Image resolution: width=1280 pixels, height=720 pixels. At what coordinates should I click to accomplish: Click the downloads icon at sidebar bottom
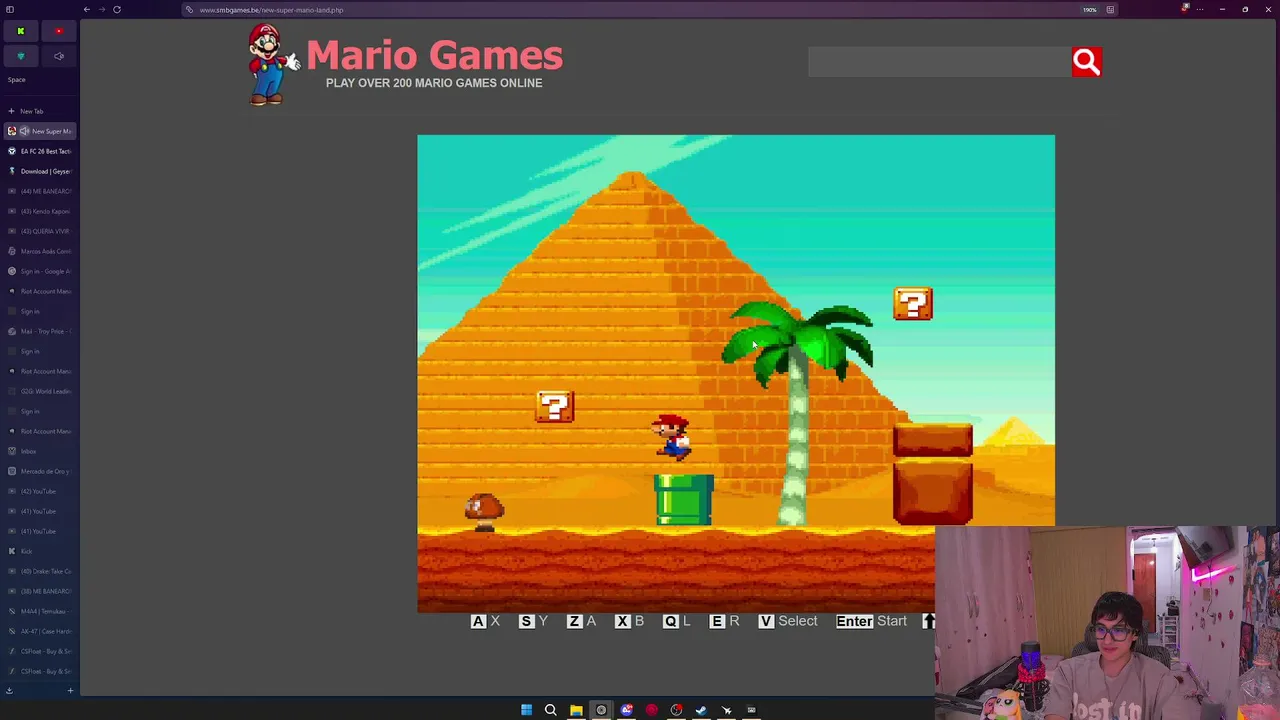(x=9, y=690)
